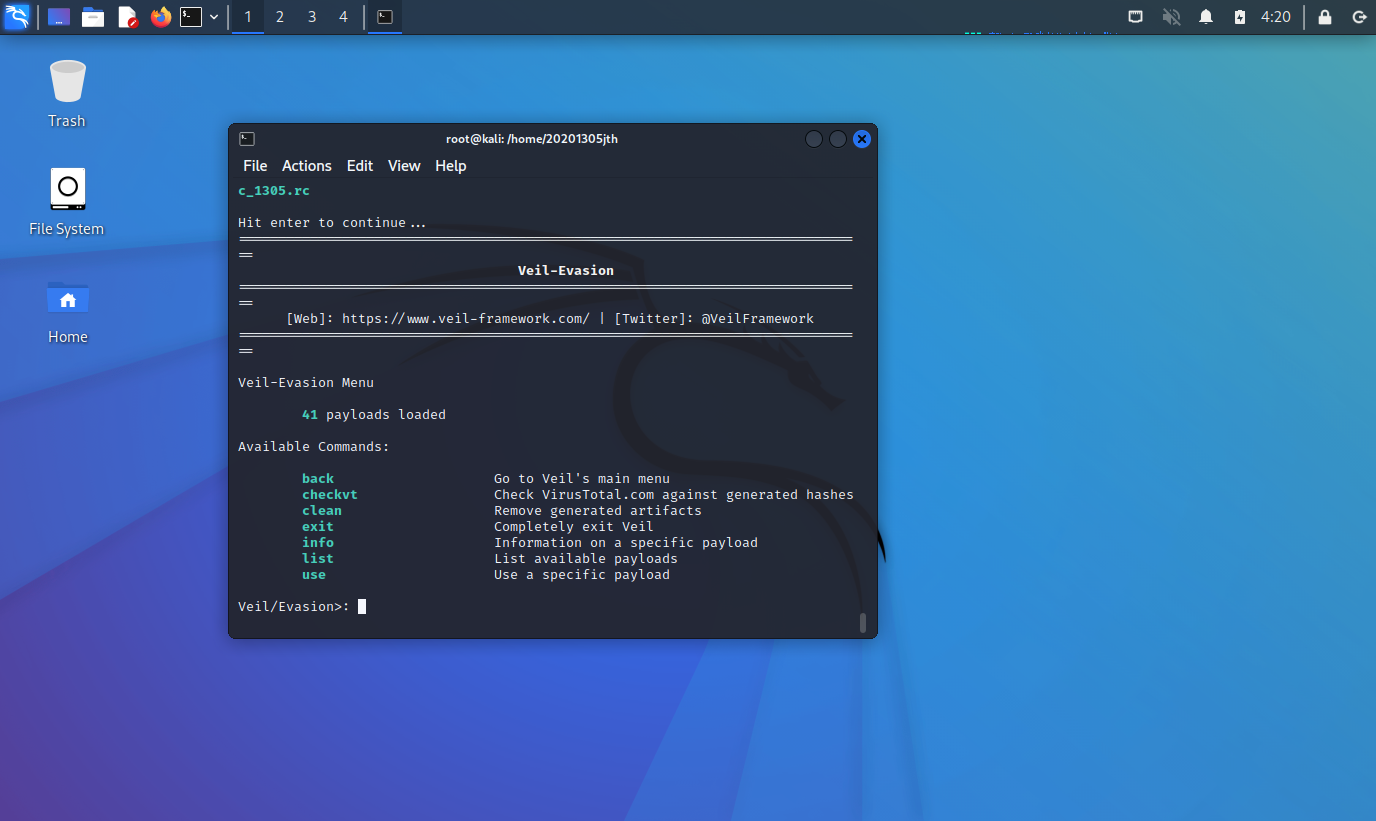The width and height of the screenshot is (1376, 821).
Task: Maximize the terminal window
Action: [x=838, y=139]
